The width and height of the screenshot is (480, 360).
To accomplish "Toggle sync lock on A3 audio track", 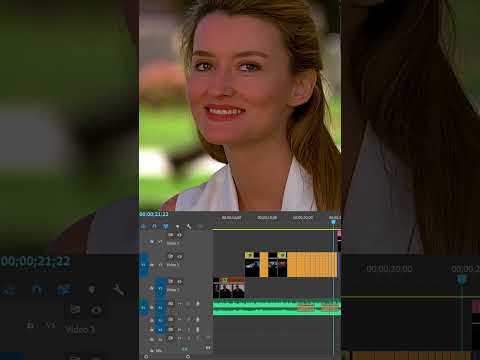I will [171, 330].
